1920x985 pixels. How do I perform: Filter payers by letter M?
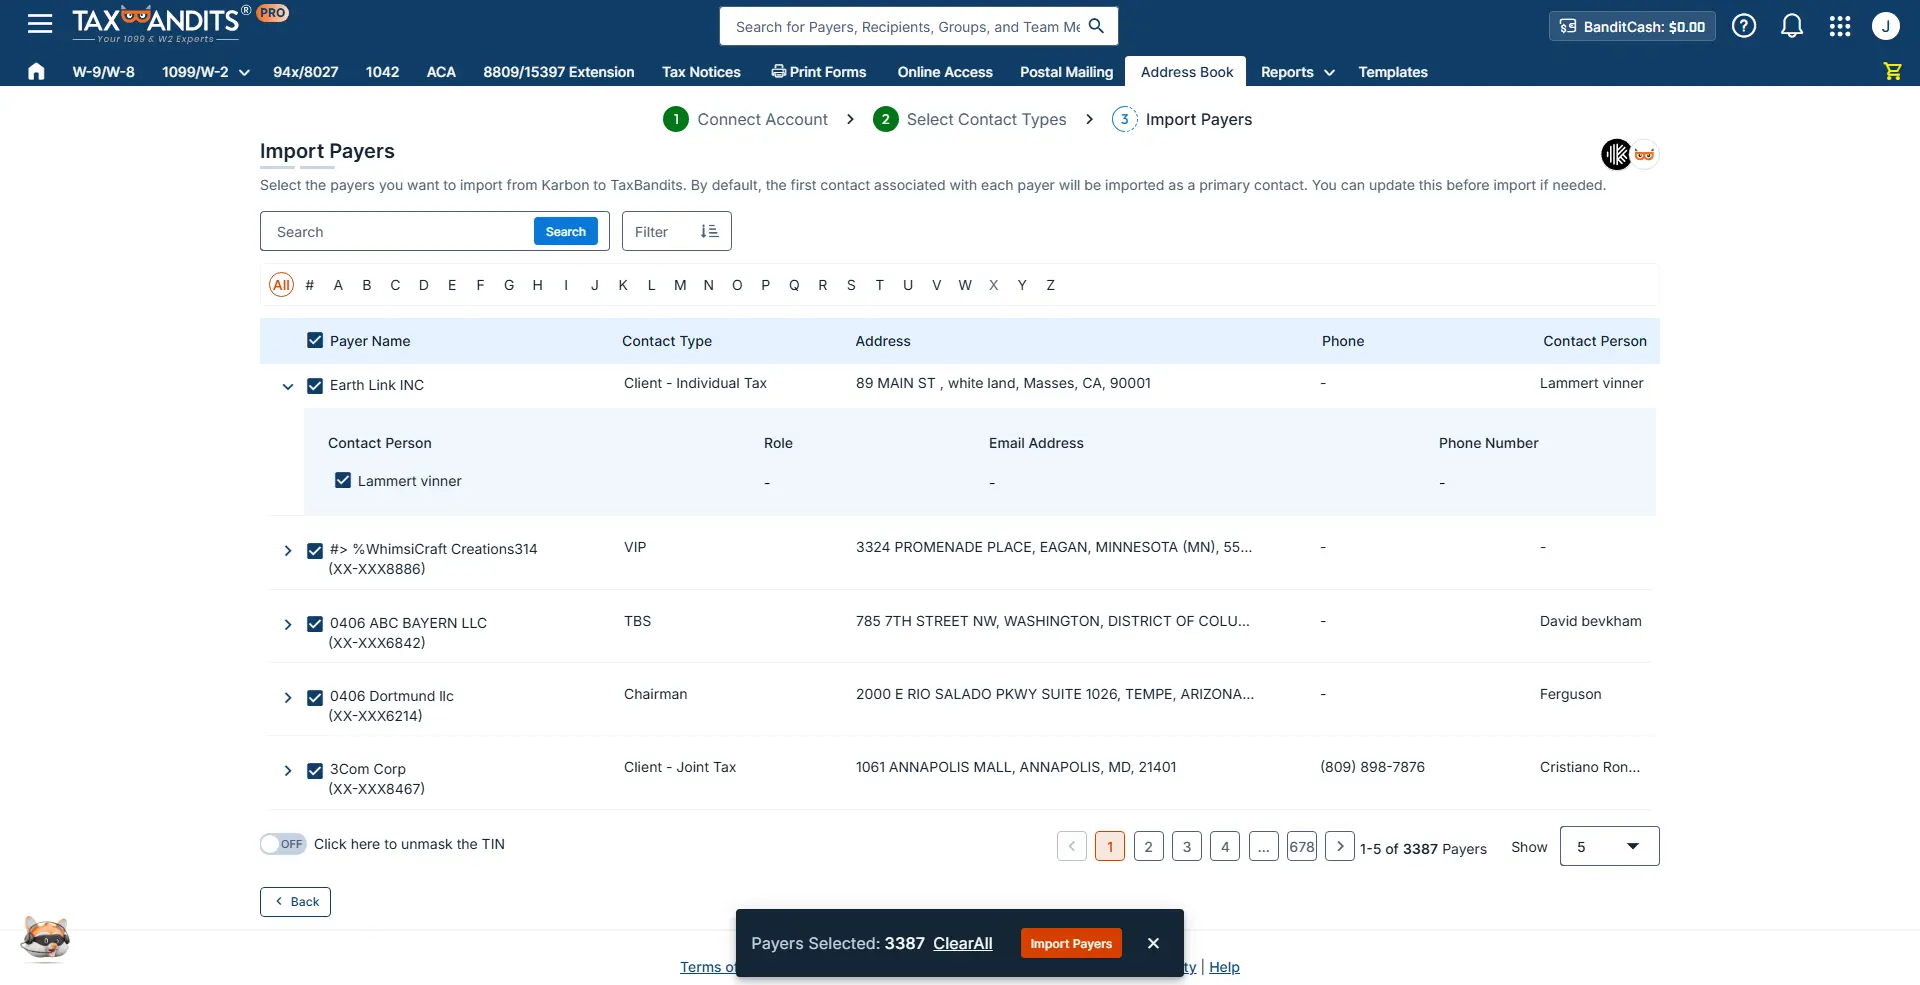click(680, 285)
